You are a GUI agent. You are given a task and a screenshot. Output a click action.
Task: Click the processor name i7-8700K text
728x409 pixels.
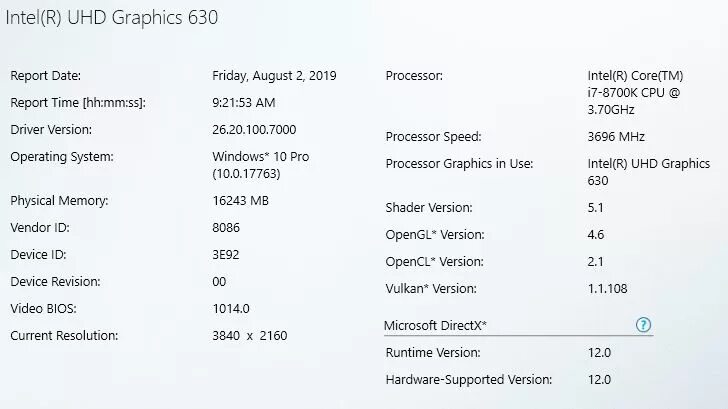[x=633, y=92]
